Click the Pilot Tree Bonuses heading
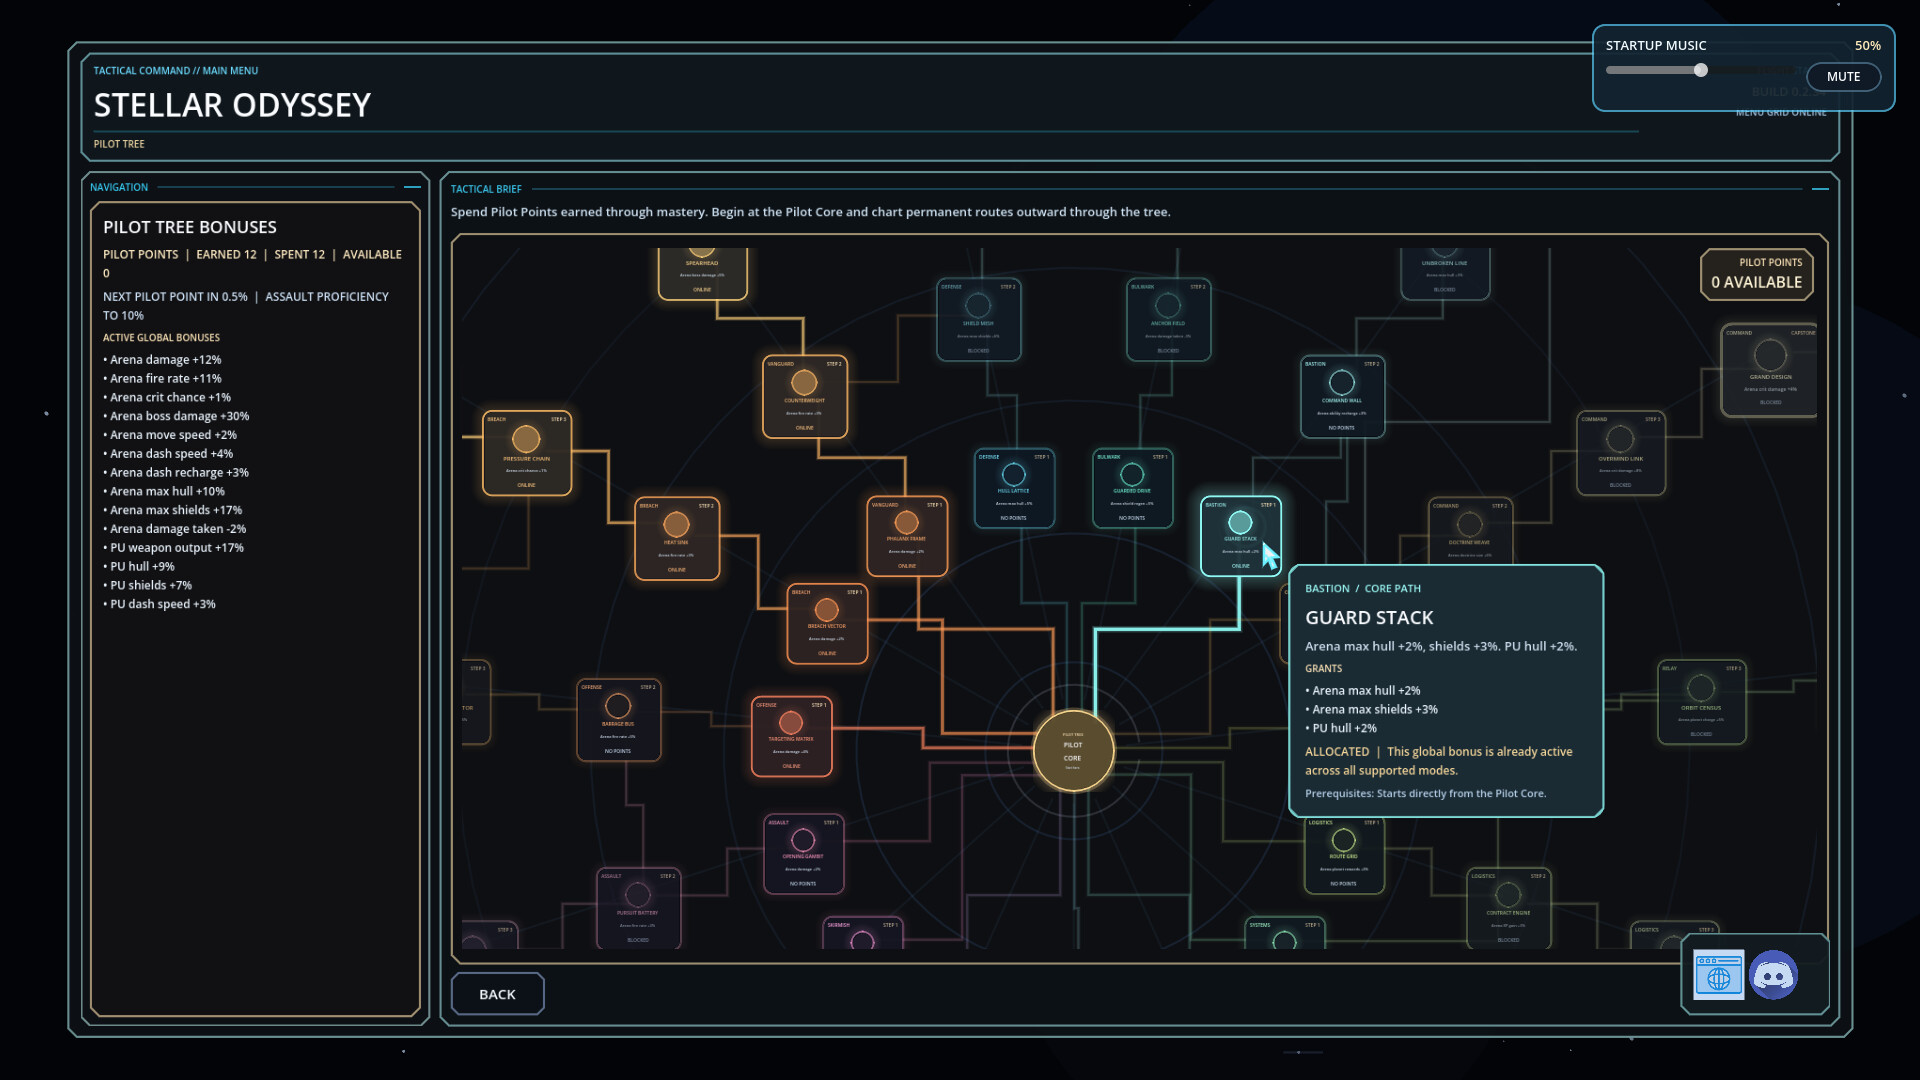Screen dimensions: 1920x1080 coord(190,227)
